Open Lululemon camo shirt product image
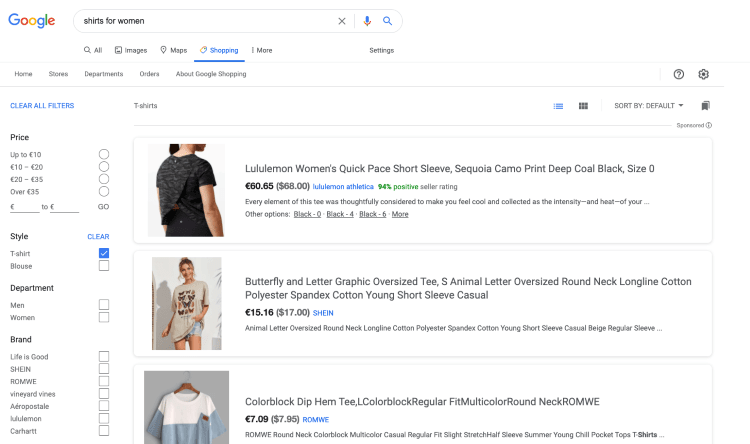 click(186, 190)
